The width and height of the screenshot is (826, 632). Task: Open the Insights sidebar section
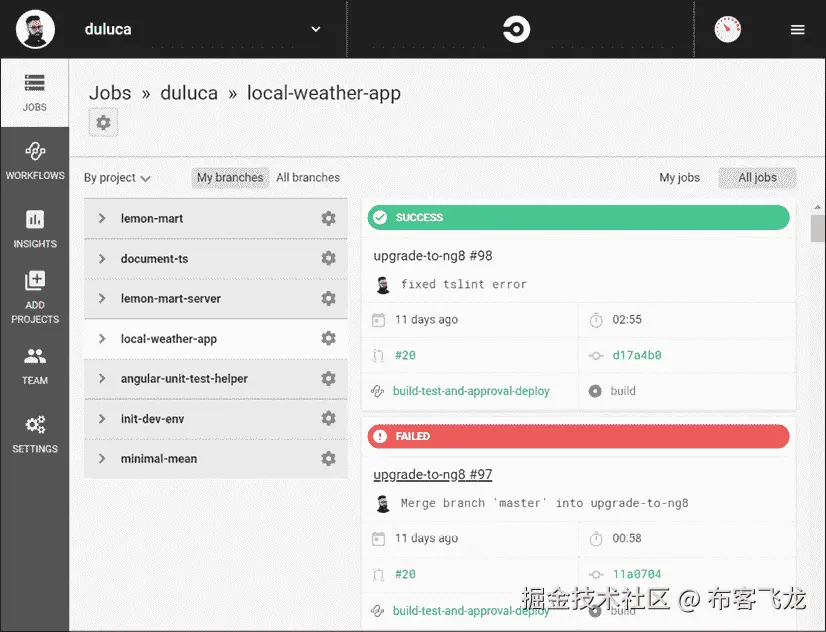pyautogui.click(x=35, y=229)
